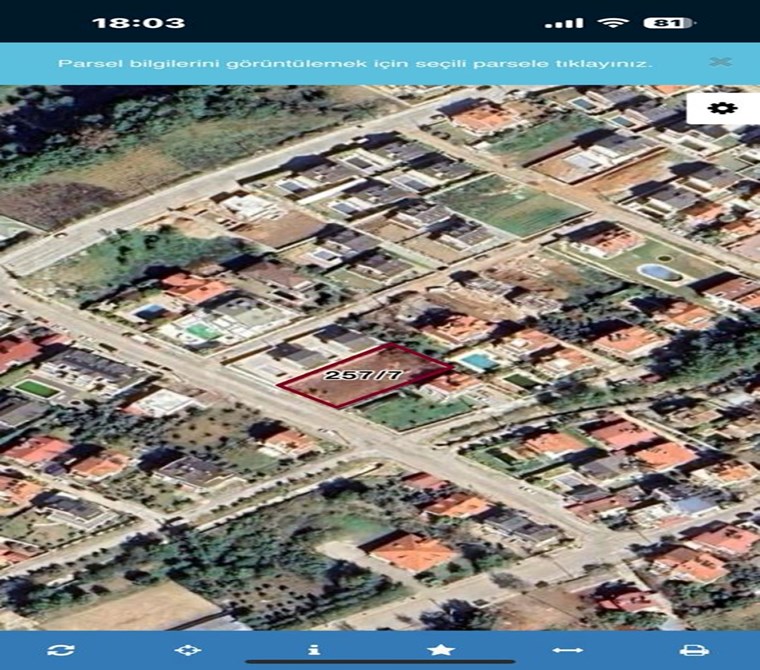Tap the battery indicator showing 81
760x670 pixels.
(668, 22)
